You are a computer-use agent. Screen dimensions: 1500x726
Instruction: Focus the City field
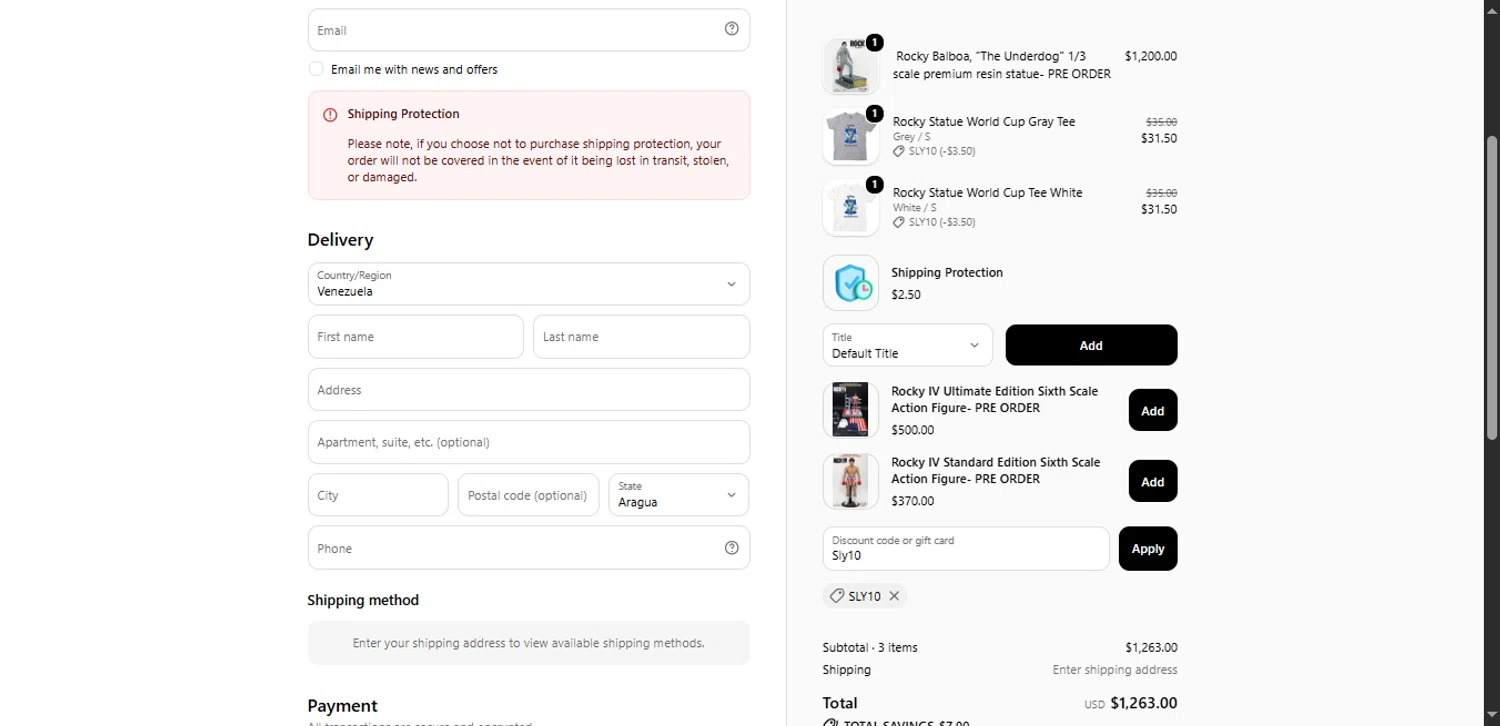coord(378,495)
